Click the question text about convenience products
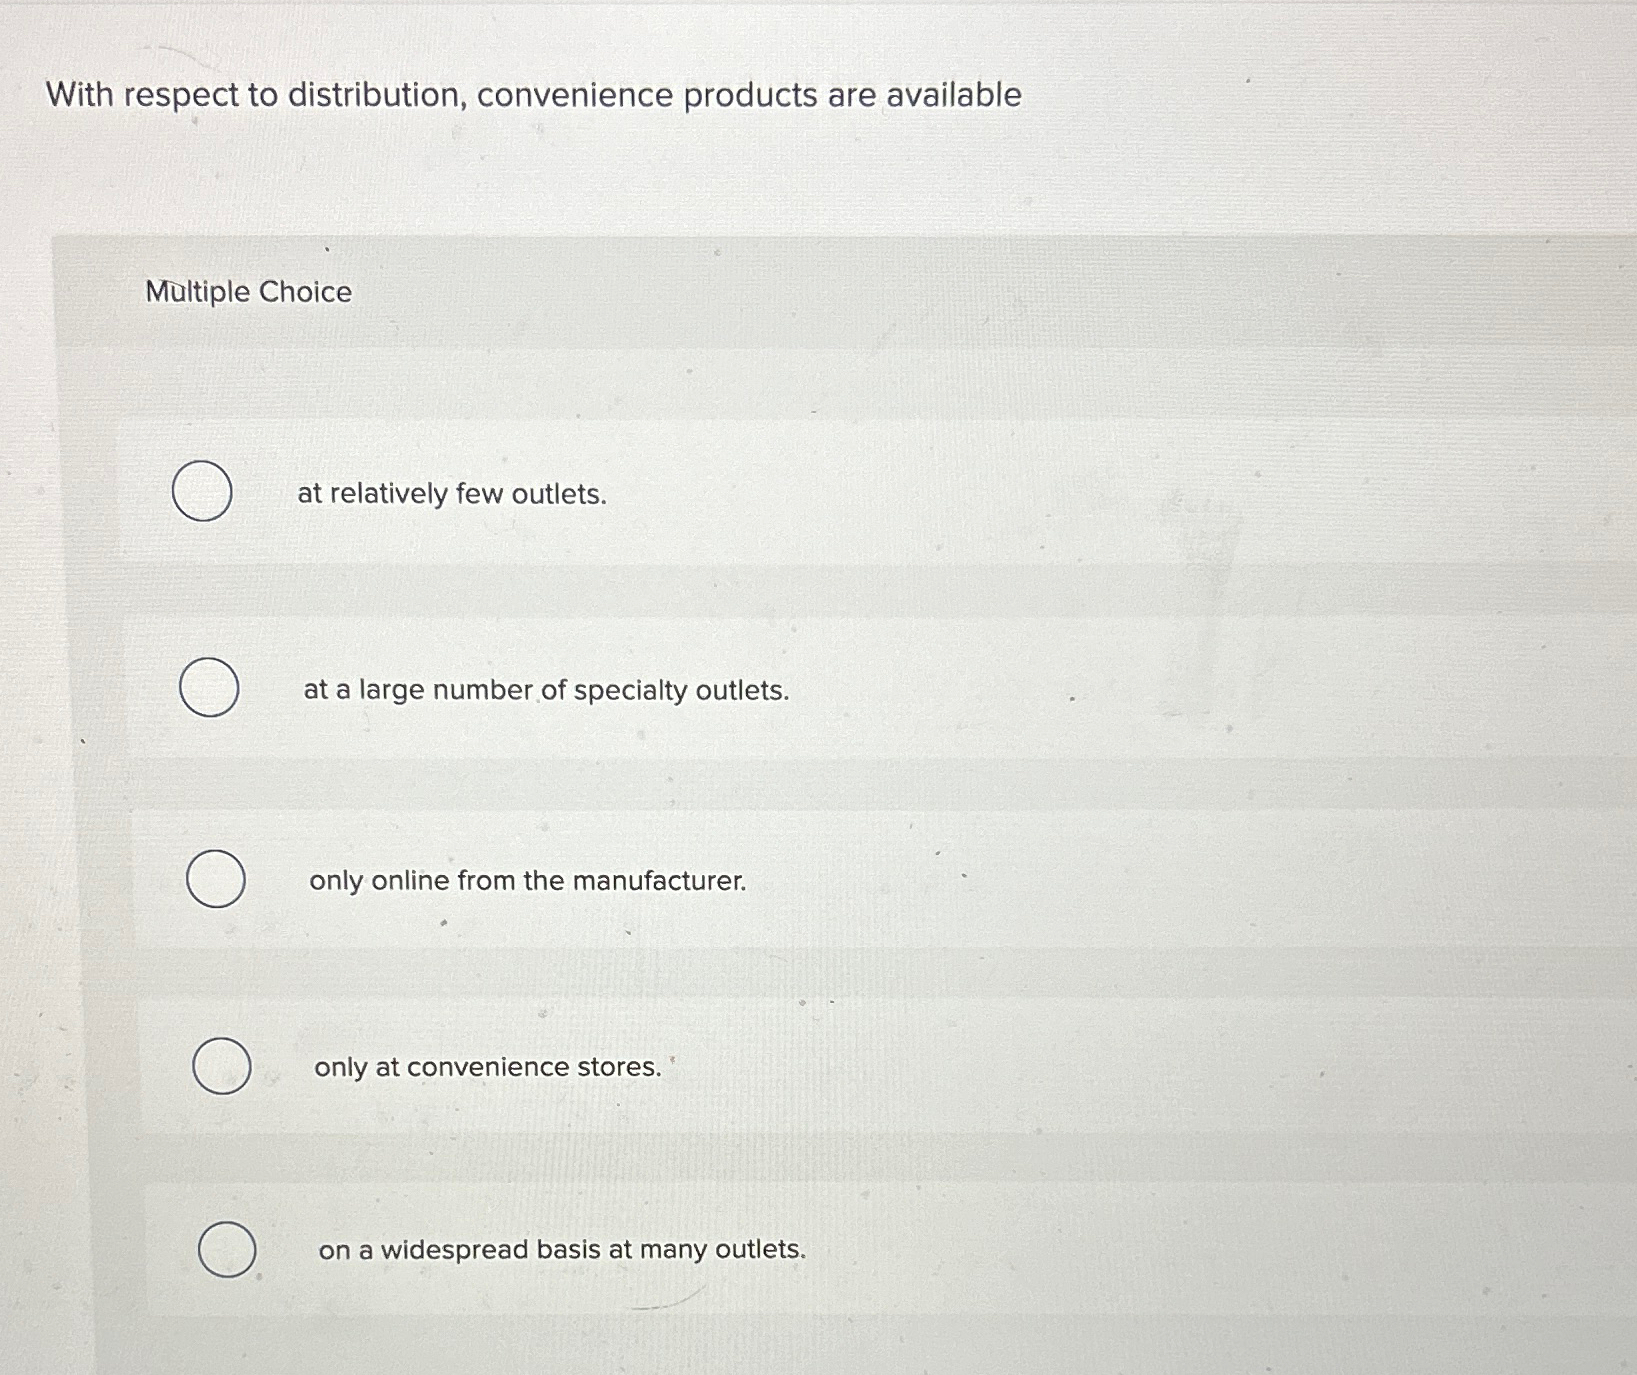The height and width of the screenshot is (1375, 1637). [x=534, y=95]
